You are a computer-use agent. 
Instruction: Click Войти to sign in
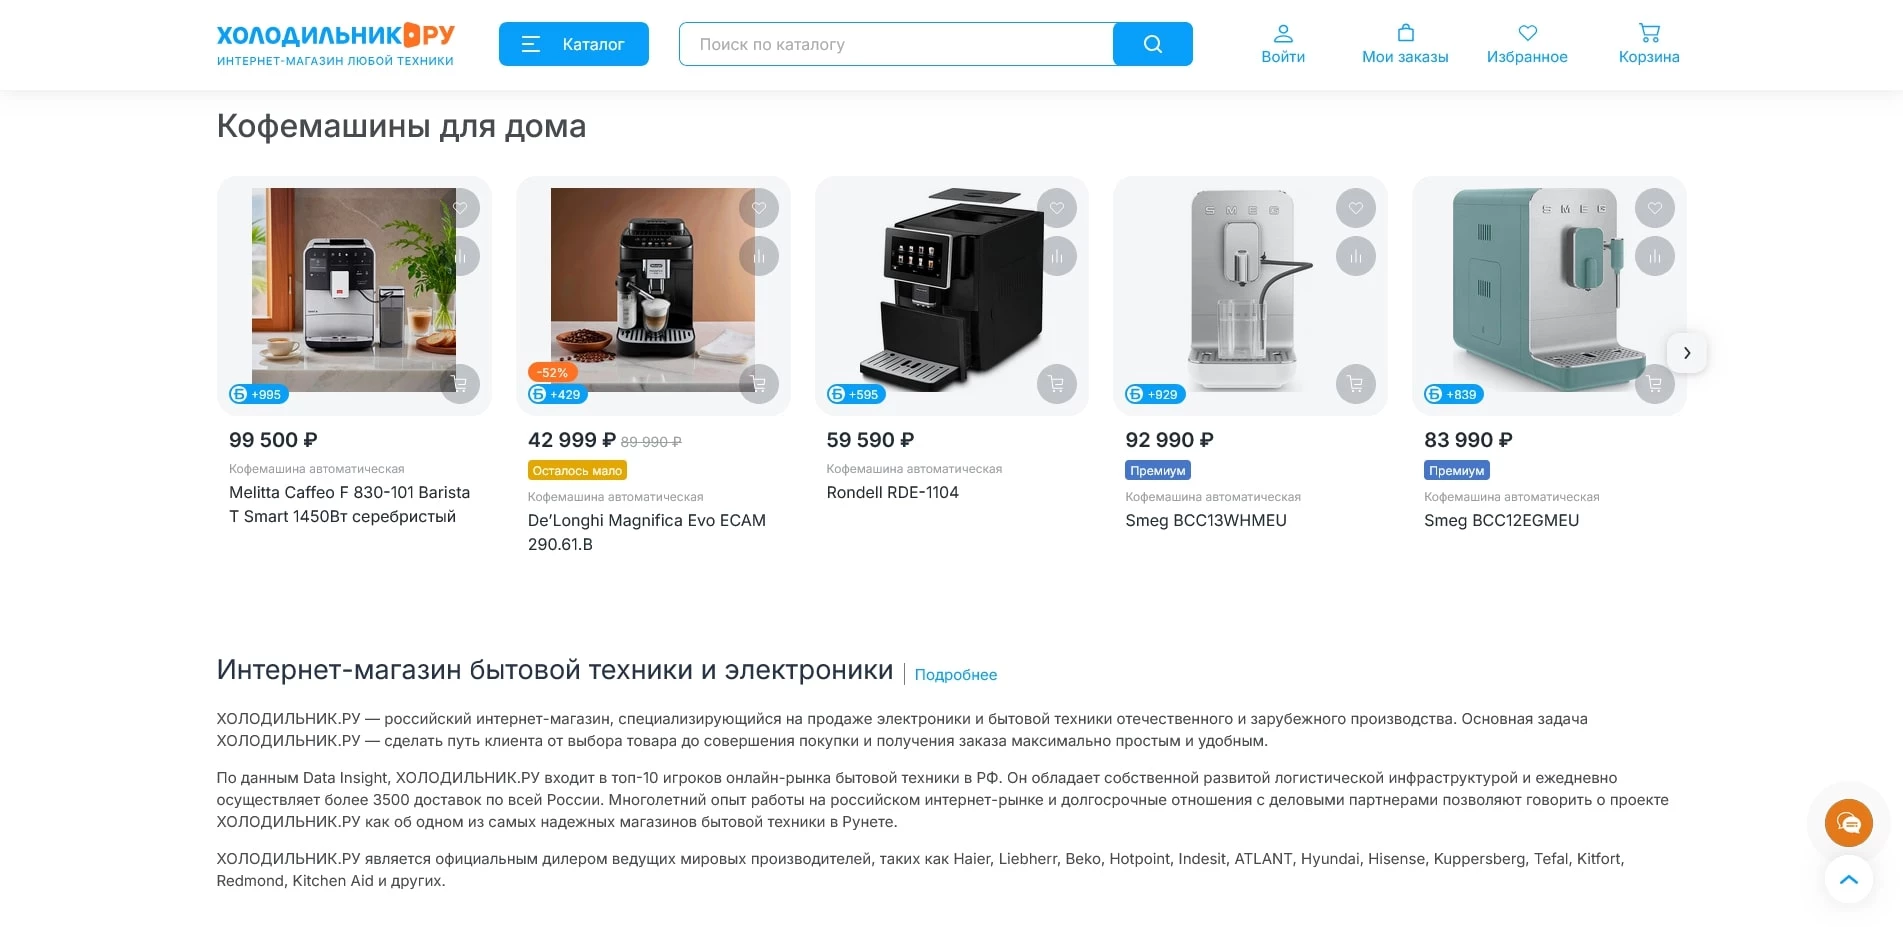coord(1283,44)
